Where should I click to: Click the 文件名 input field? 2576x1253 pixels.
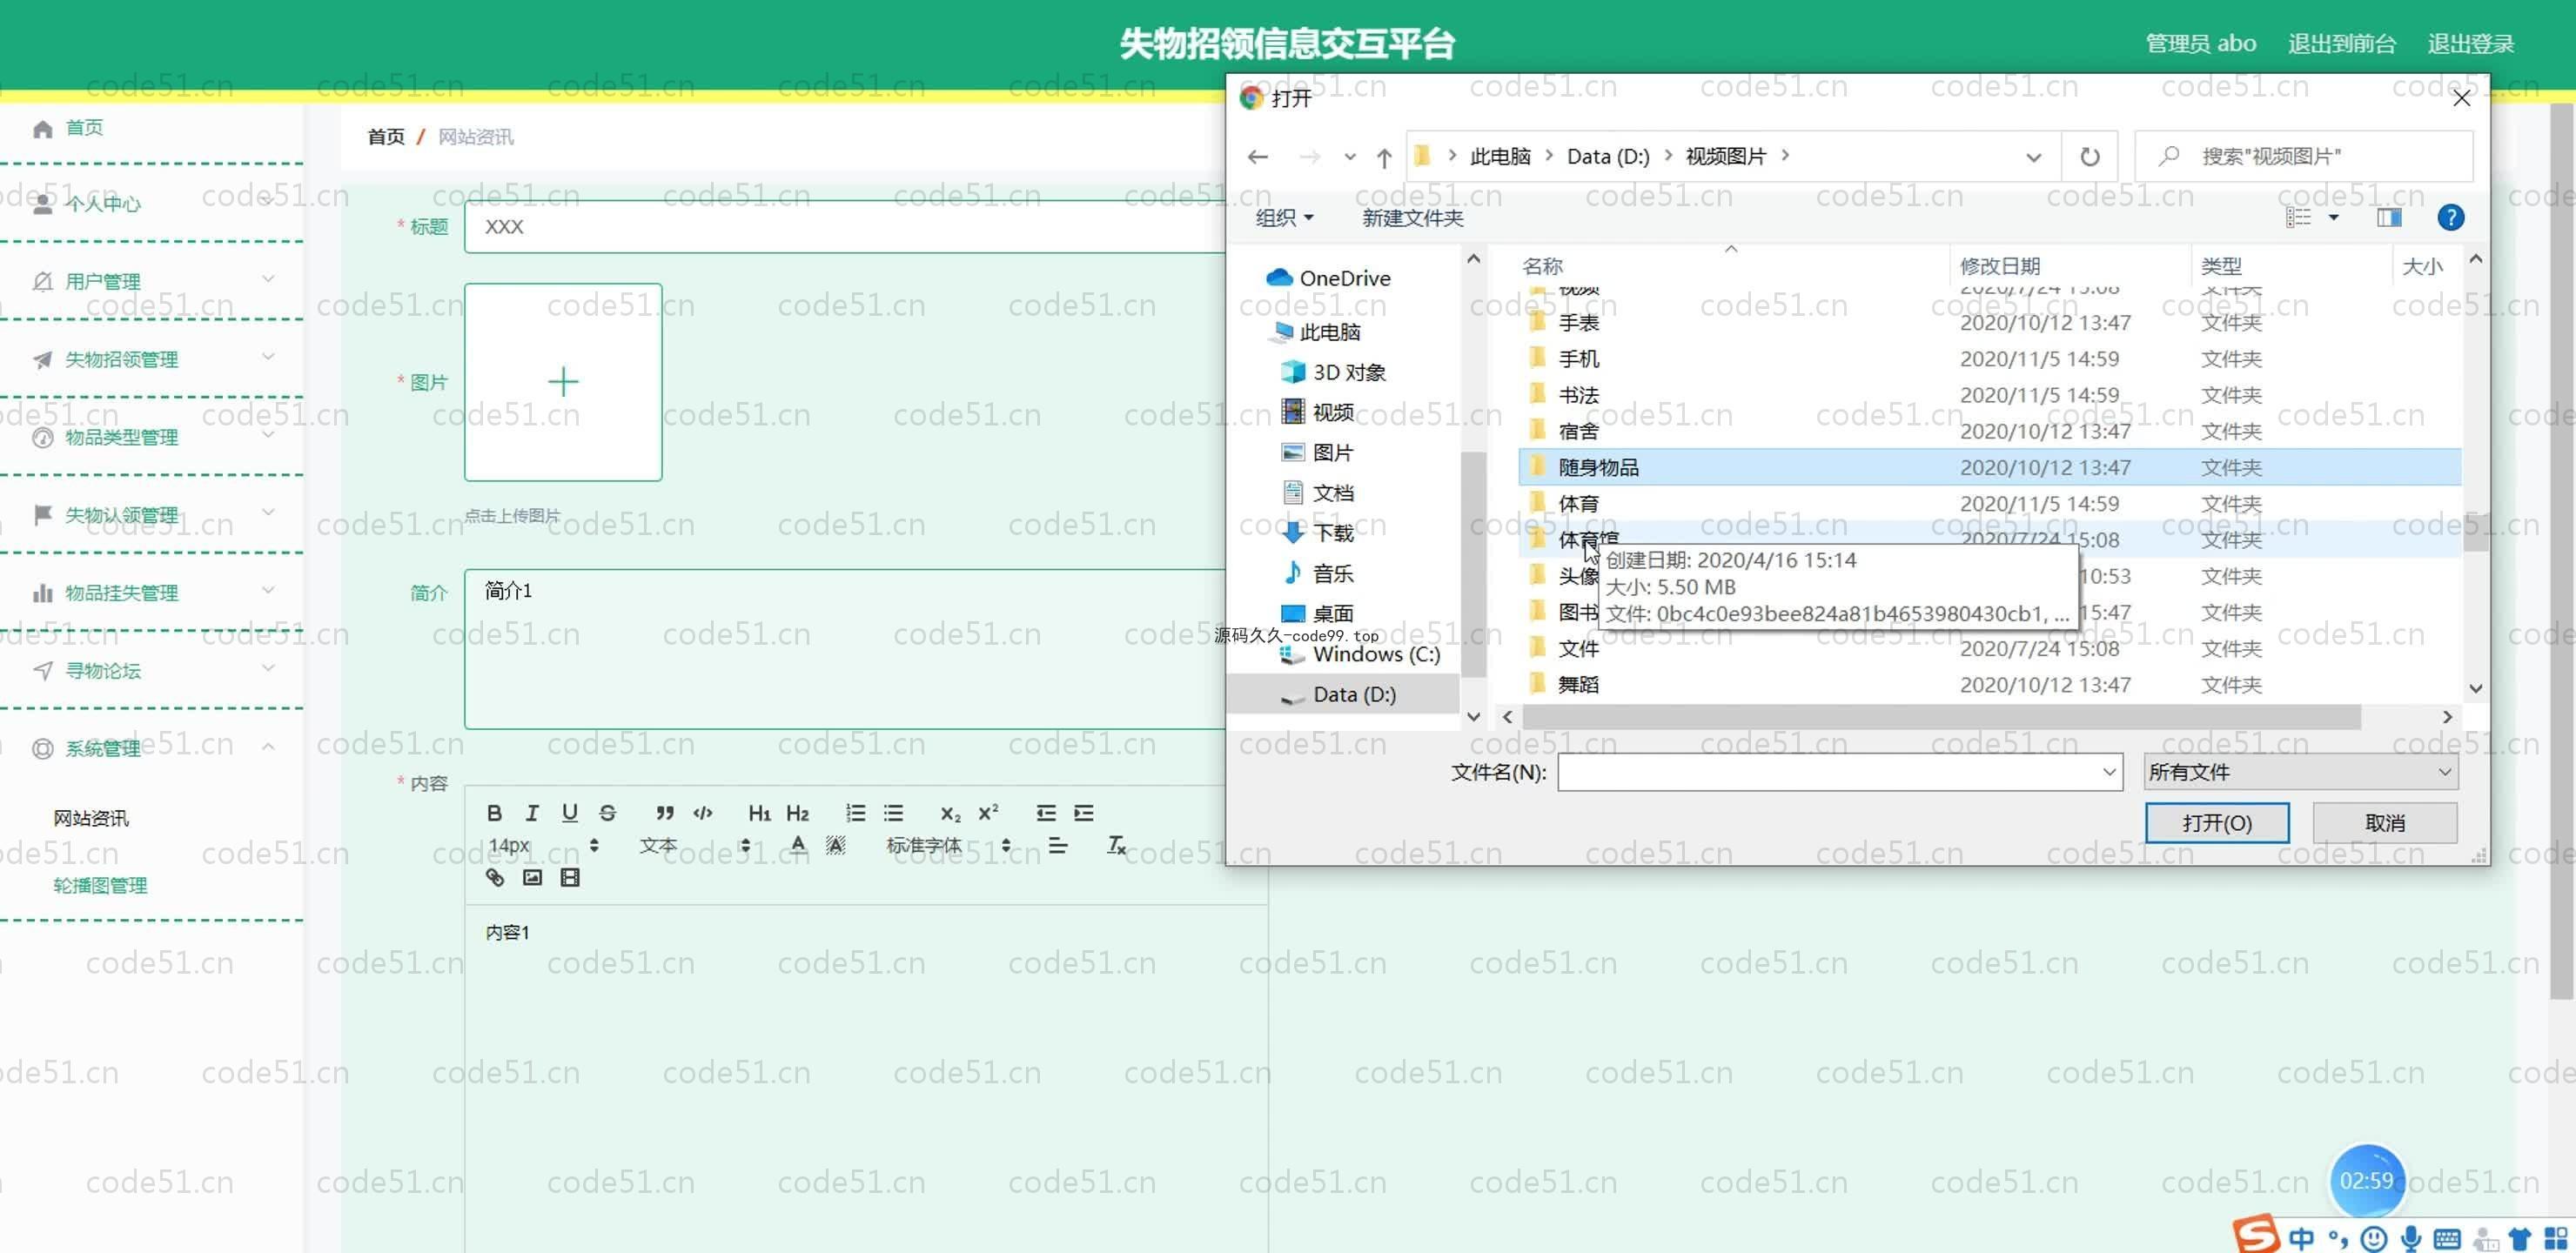point(1839,772)
